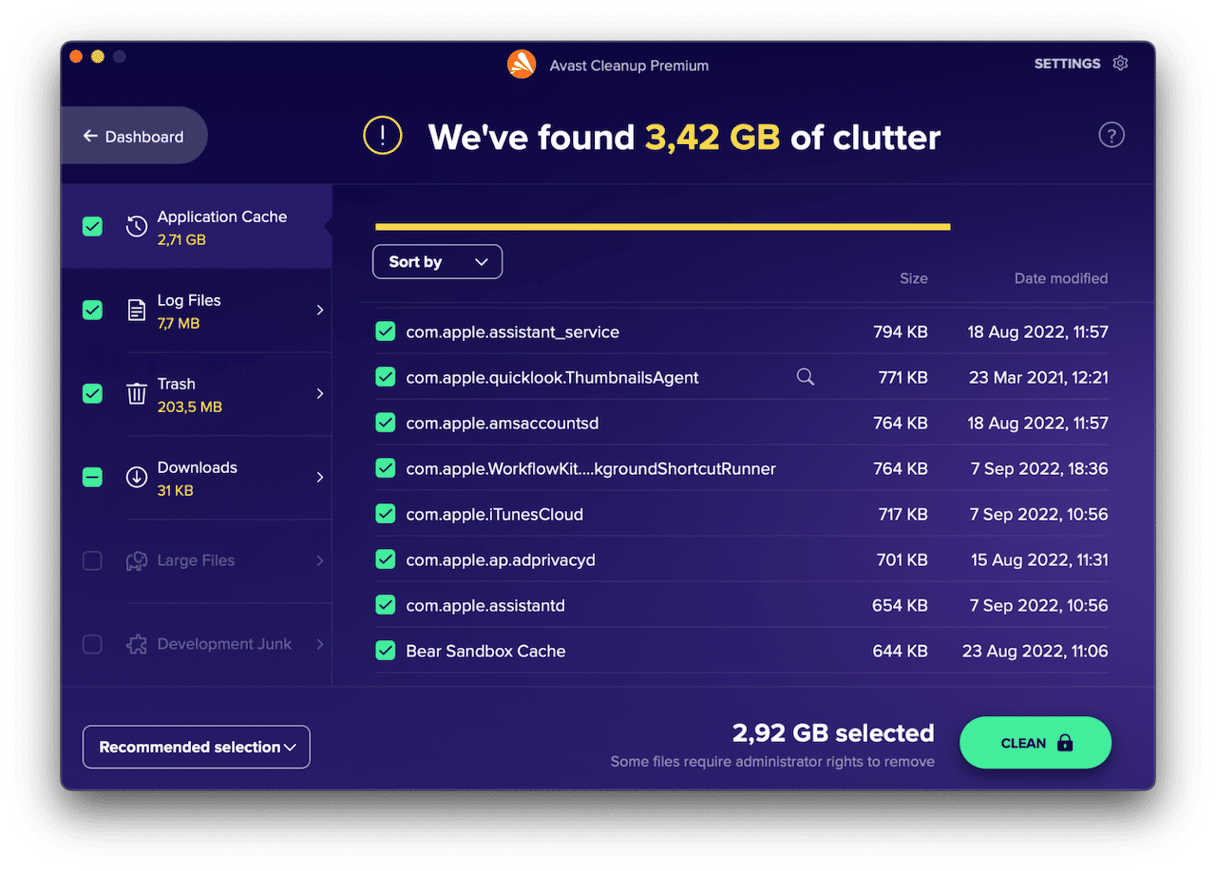
Task: Enable Development Junk category checkbox
Action: 92,645
